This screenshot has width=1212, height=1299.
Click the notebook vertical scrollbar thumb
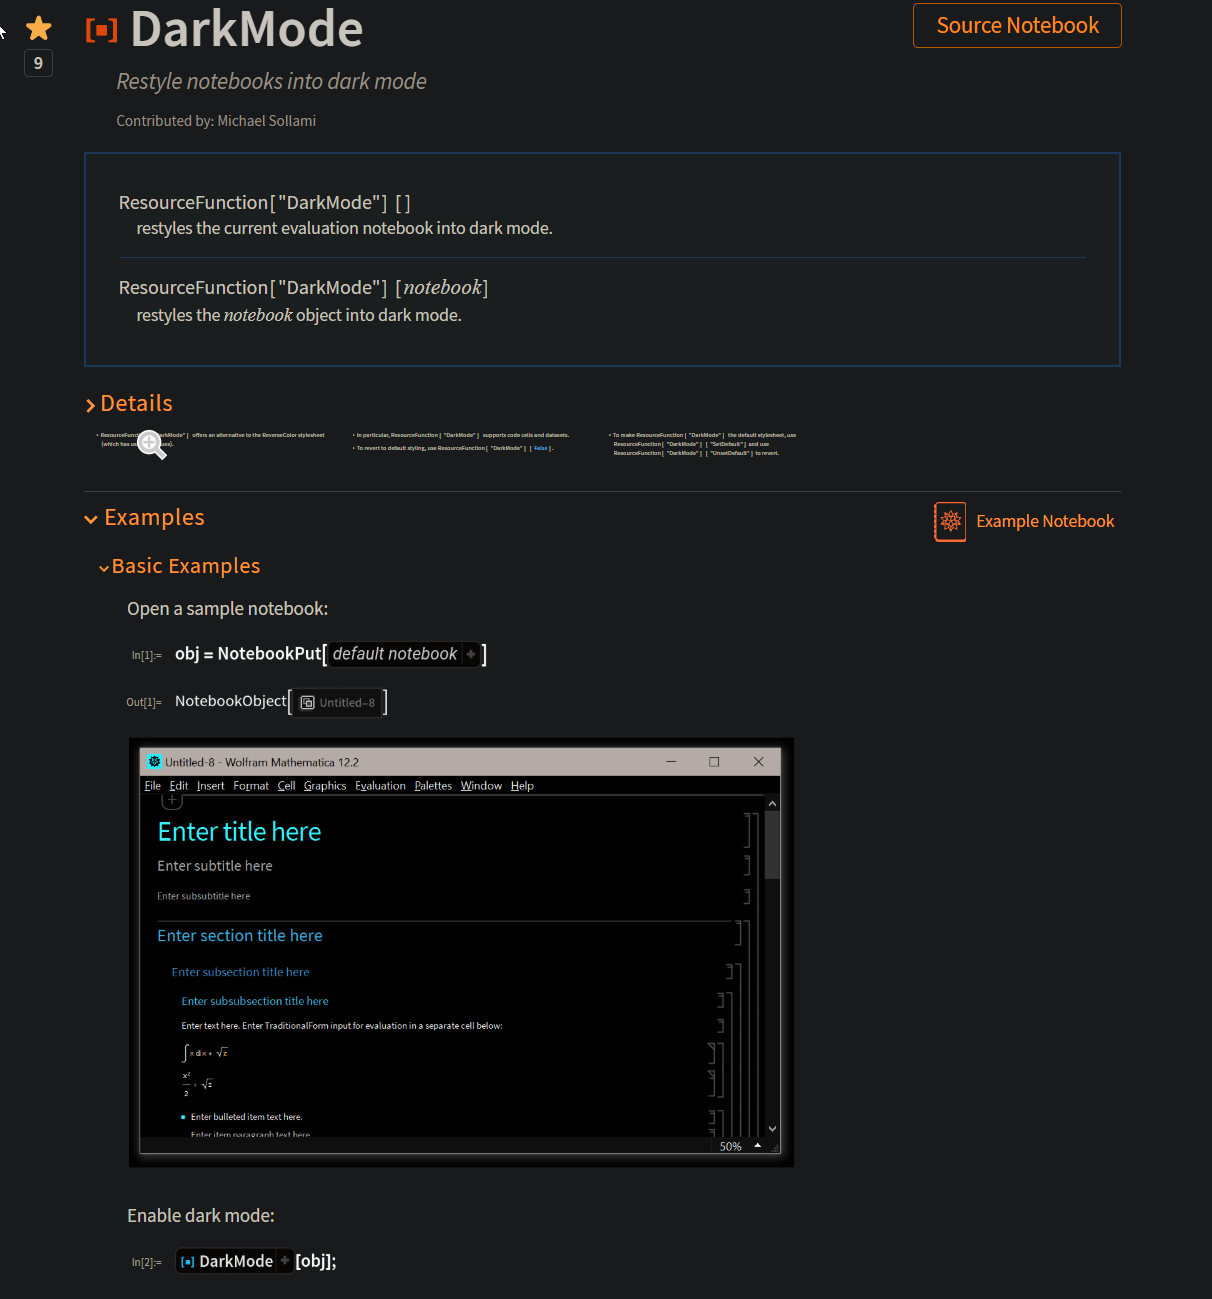[772, 845]
